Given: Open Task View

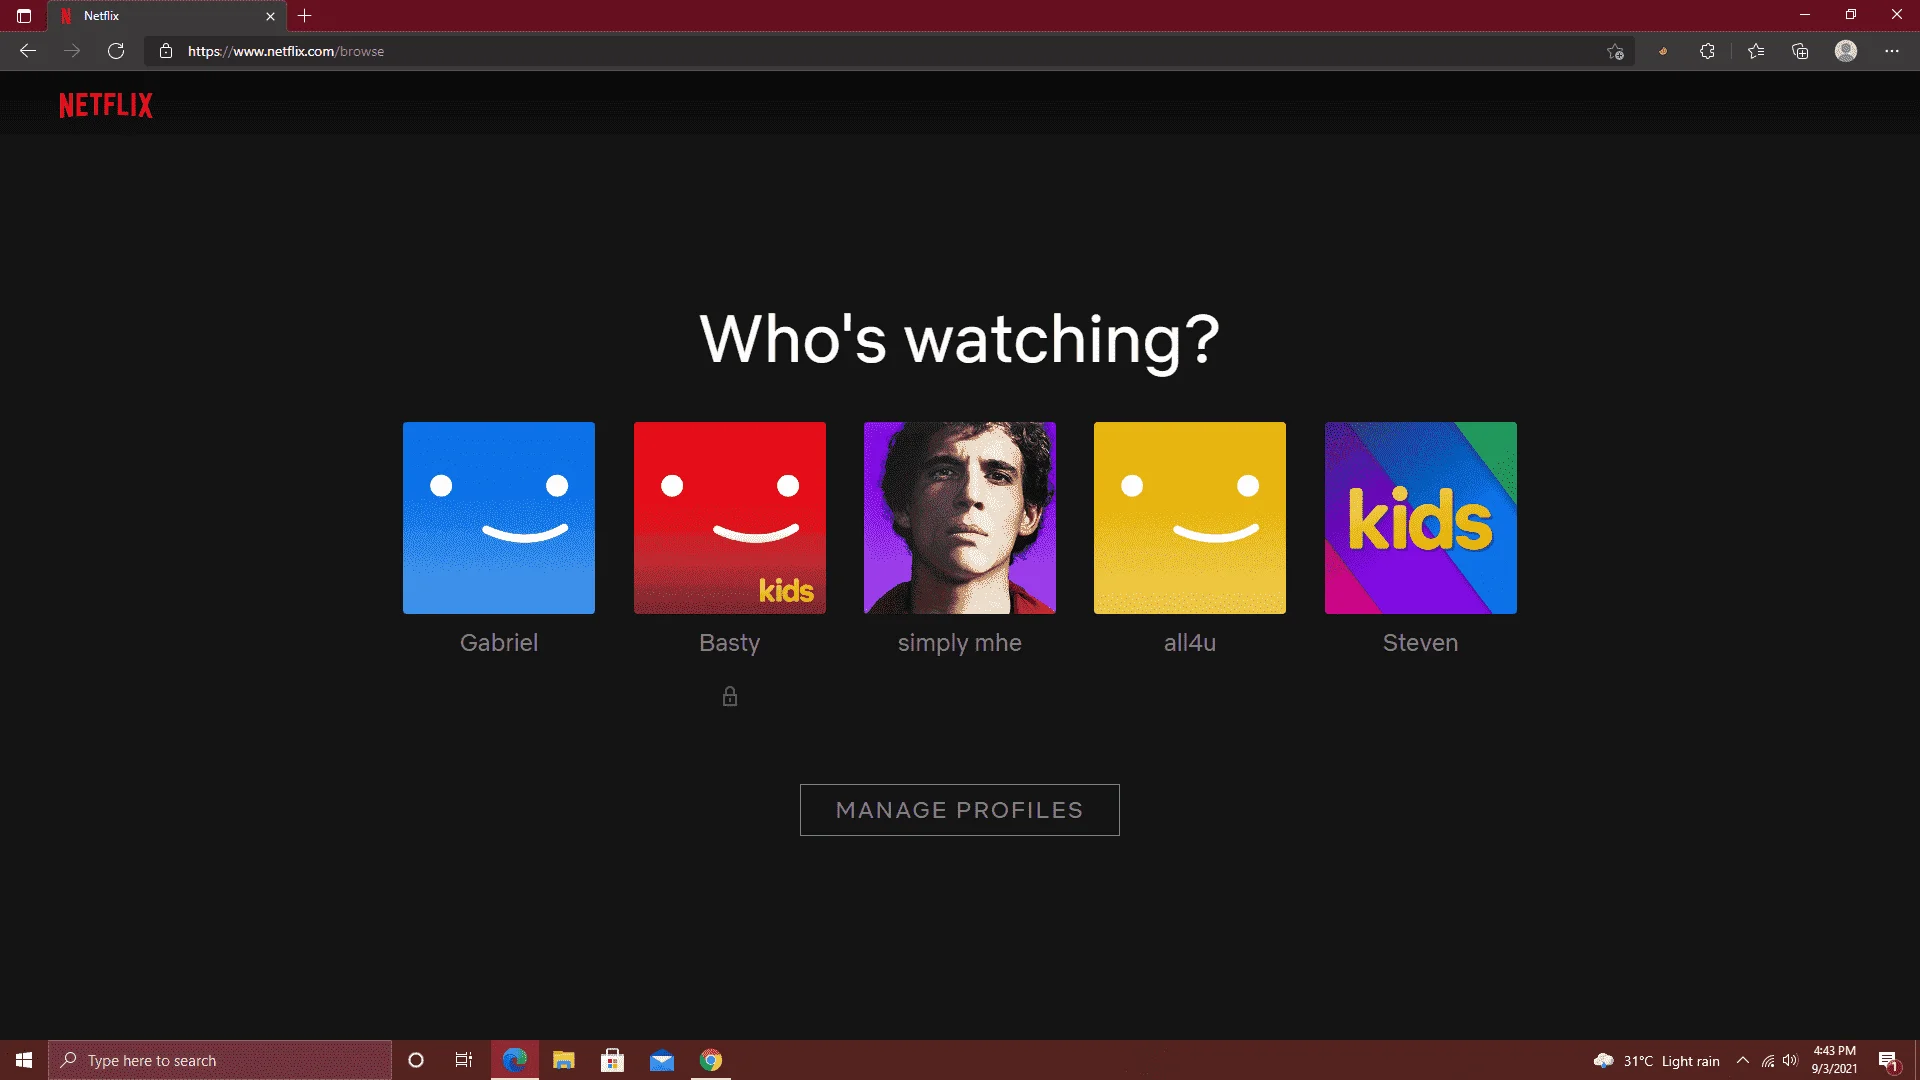Looking at the screenshot, I should tap(464, 1060).
